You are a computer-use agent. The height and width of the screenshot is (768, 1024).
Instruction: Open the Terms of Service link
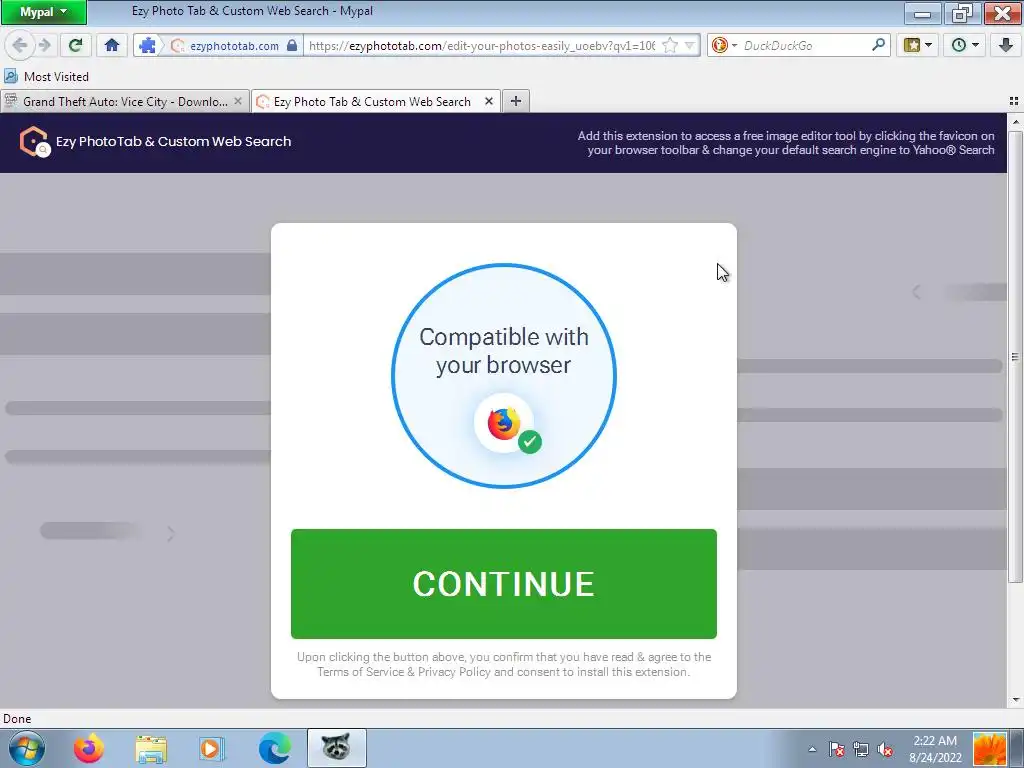(x=360, y=672)
